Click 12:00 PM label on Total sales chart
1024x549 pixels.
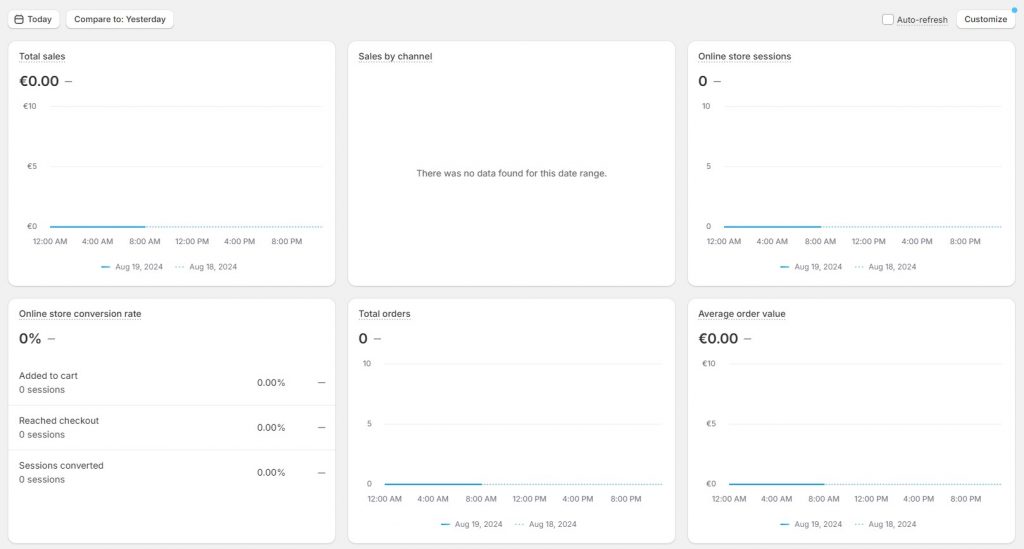click(192, 242)
